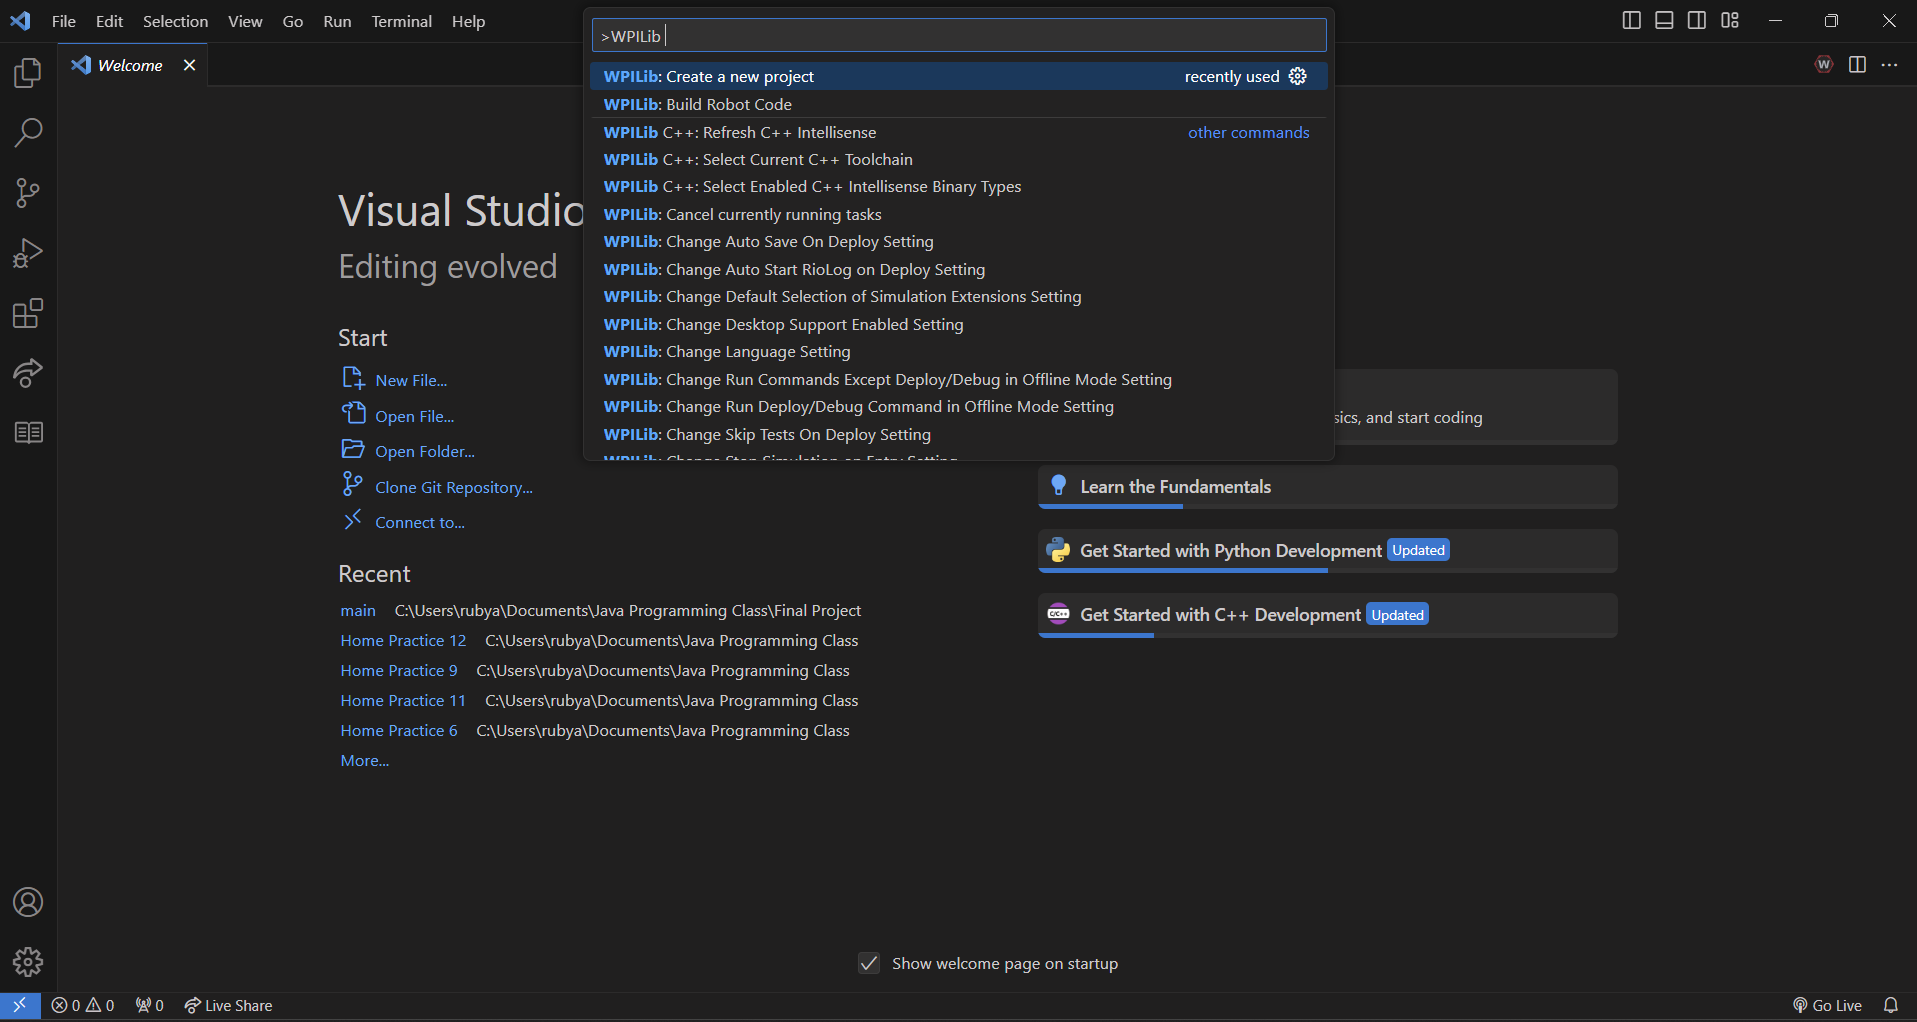The image size is (1917, 1022).
Task: Click the command palette input field
Action: 959,36
